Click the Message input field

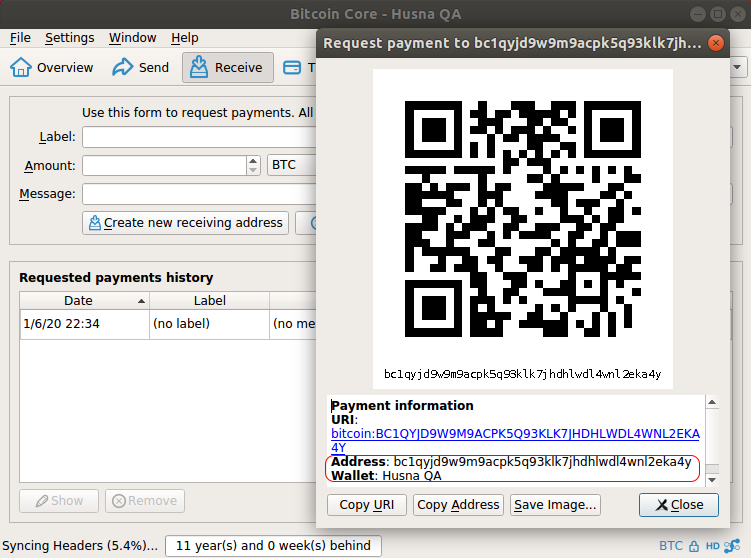[199, 194]
